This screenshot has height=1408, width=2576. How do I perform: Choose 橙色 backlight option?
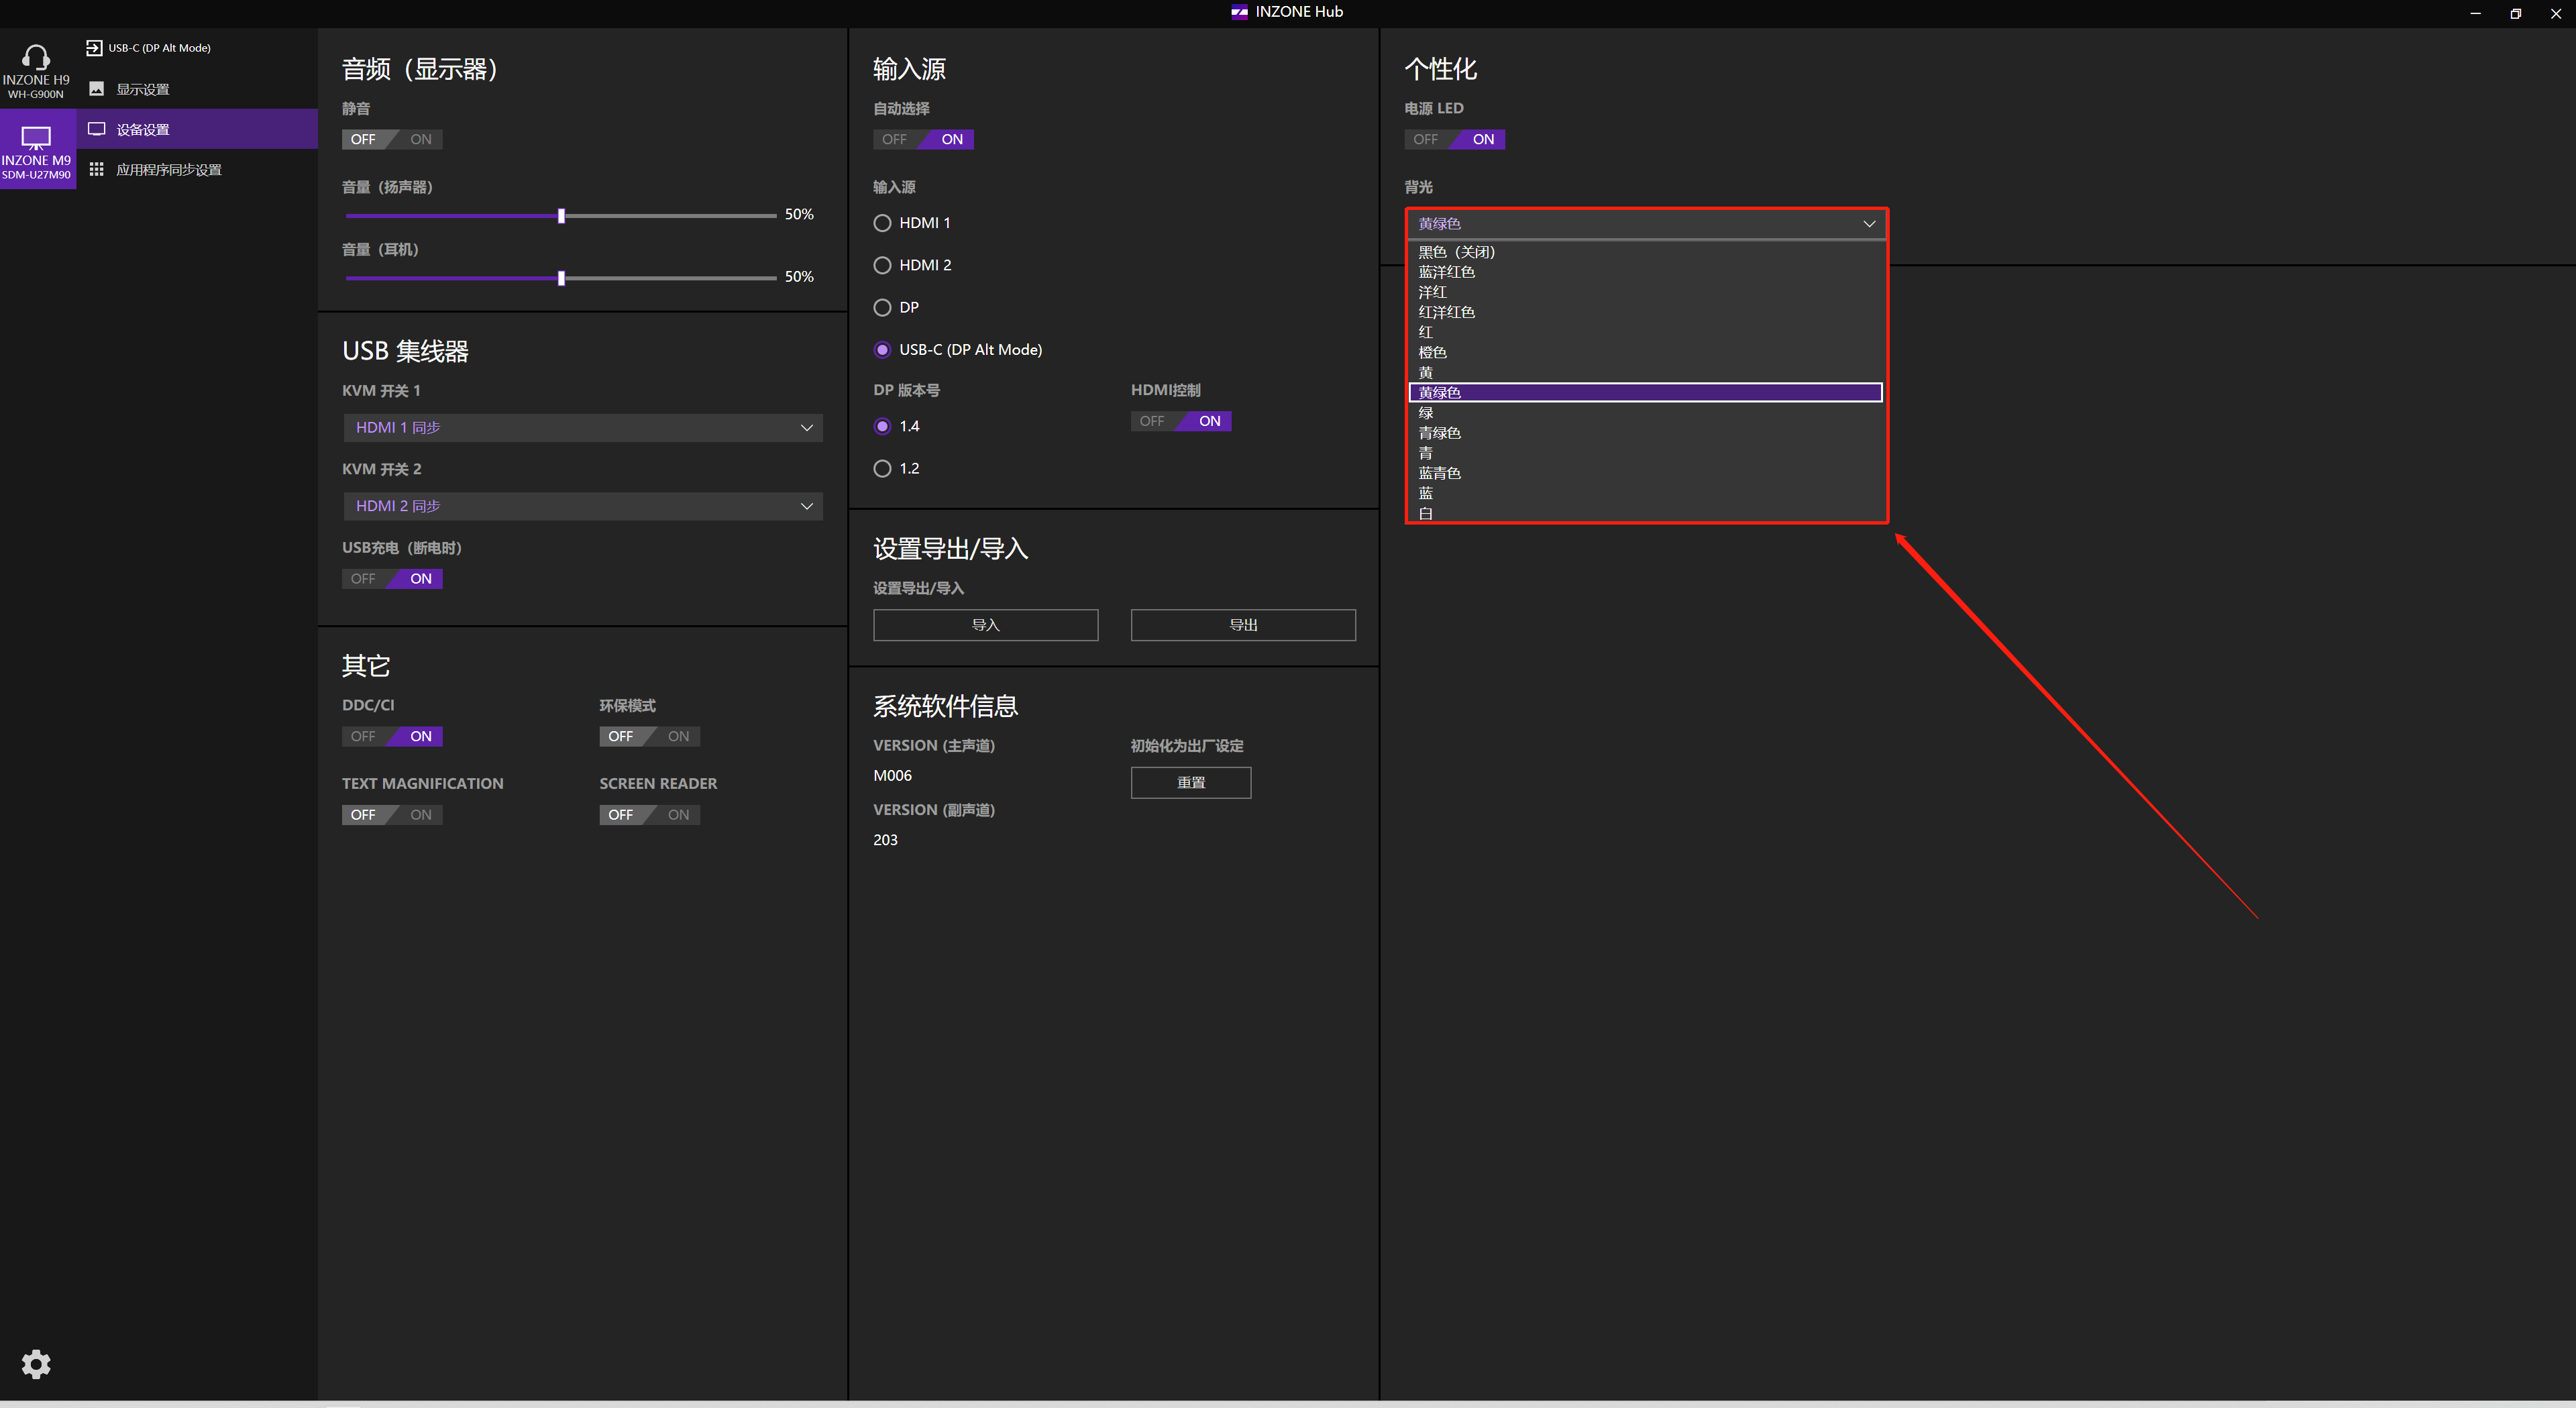pyautogui.click(x=1646, y=352)
